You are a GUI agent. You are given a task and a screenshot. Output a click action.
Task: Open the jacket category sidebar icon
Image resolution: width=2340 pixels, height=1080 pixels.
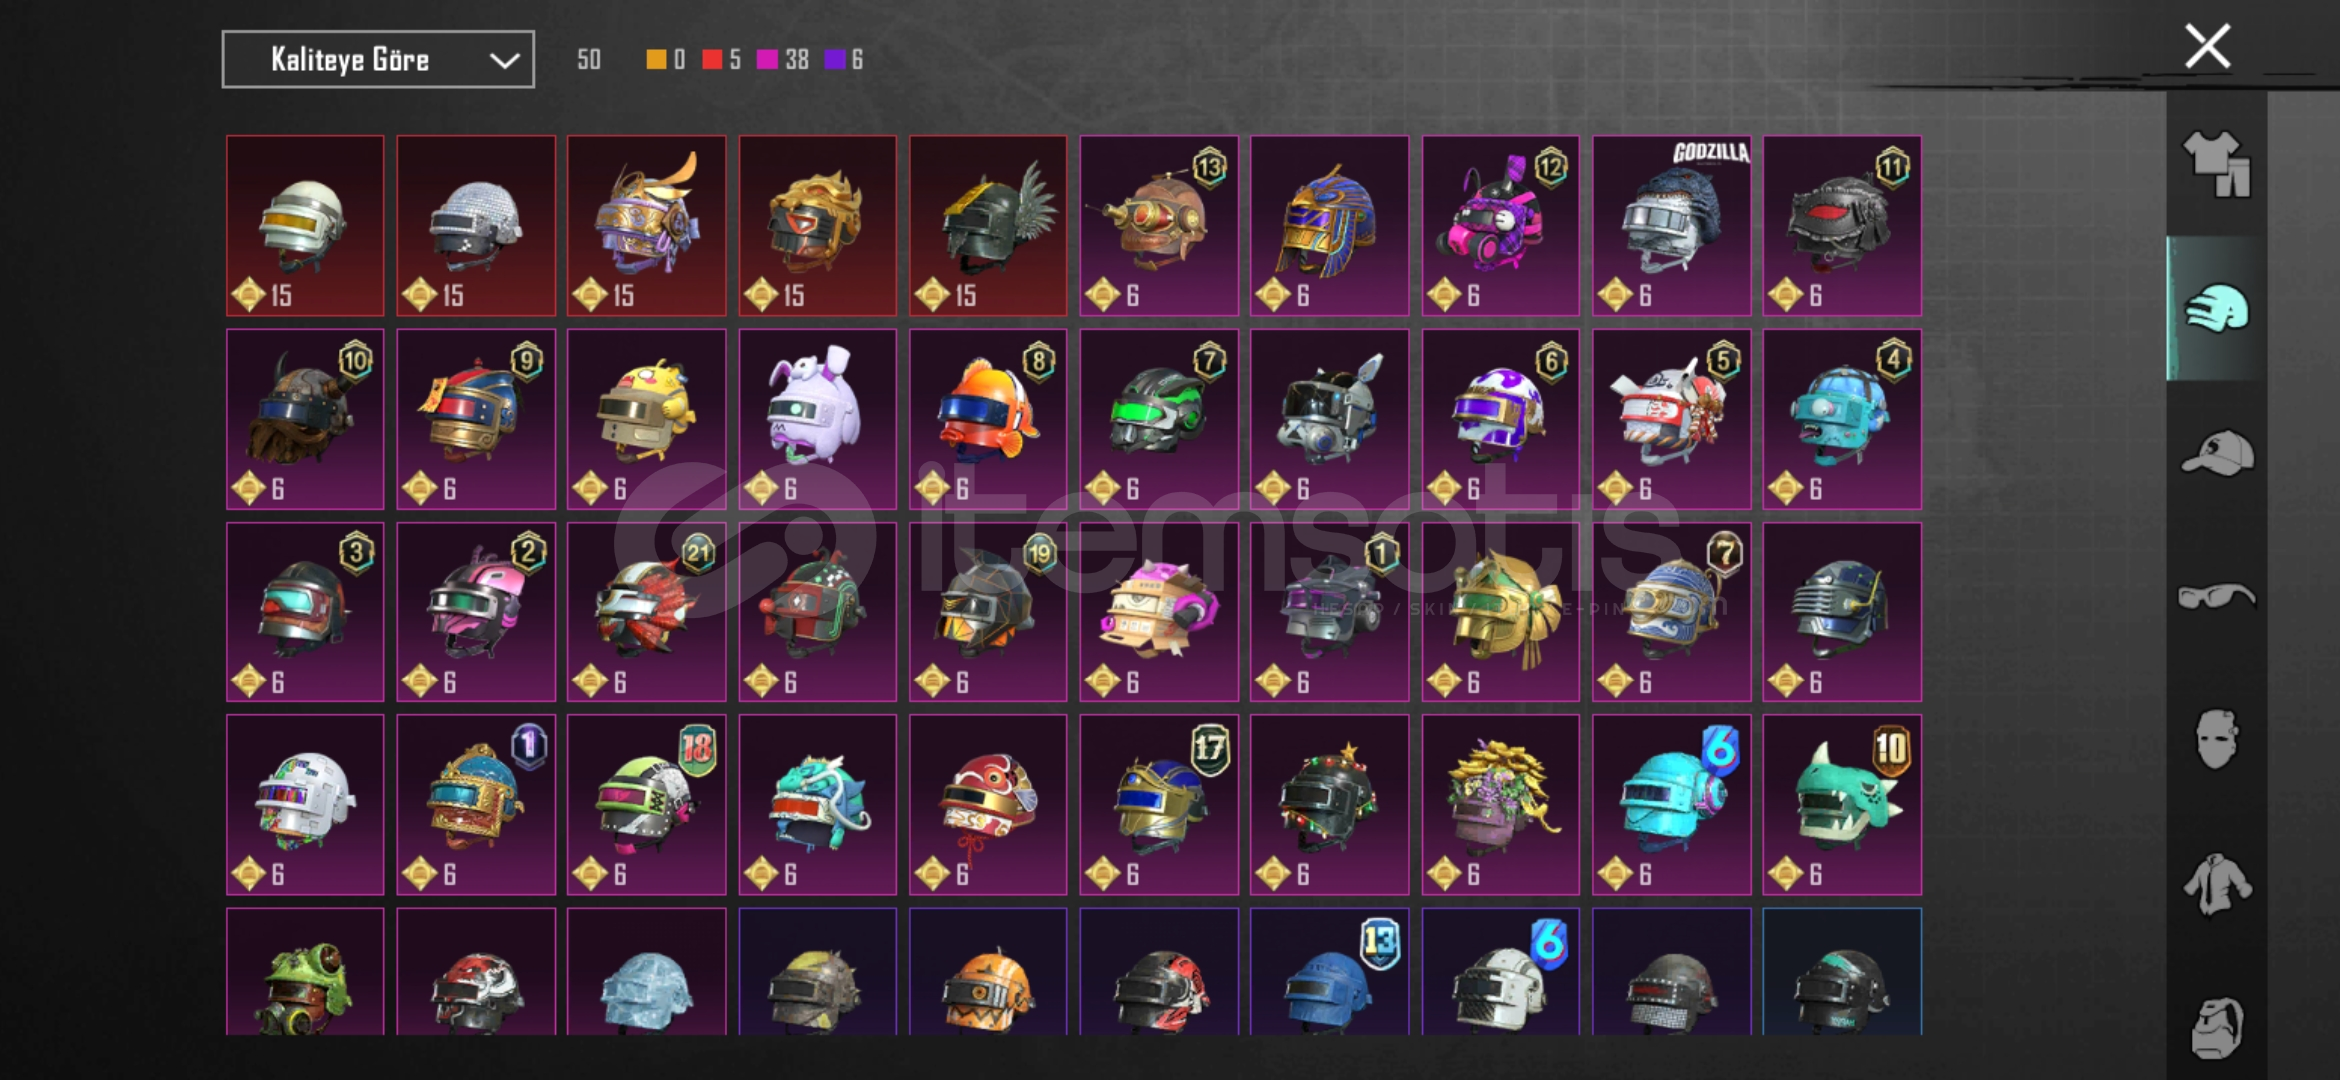click(x=2216, y=884)
